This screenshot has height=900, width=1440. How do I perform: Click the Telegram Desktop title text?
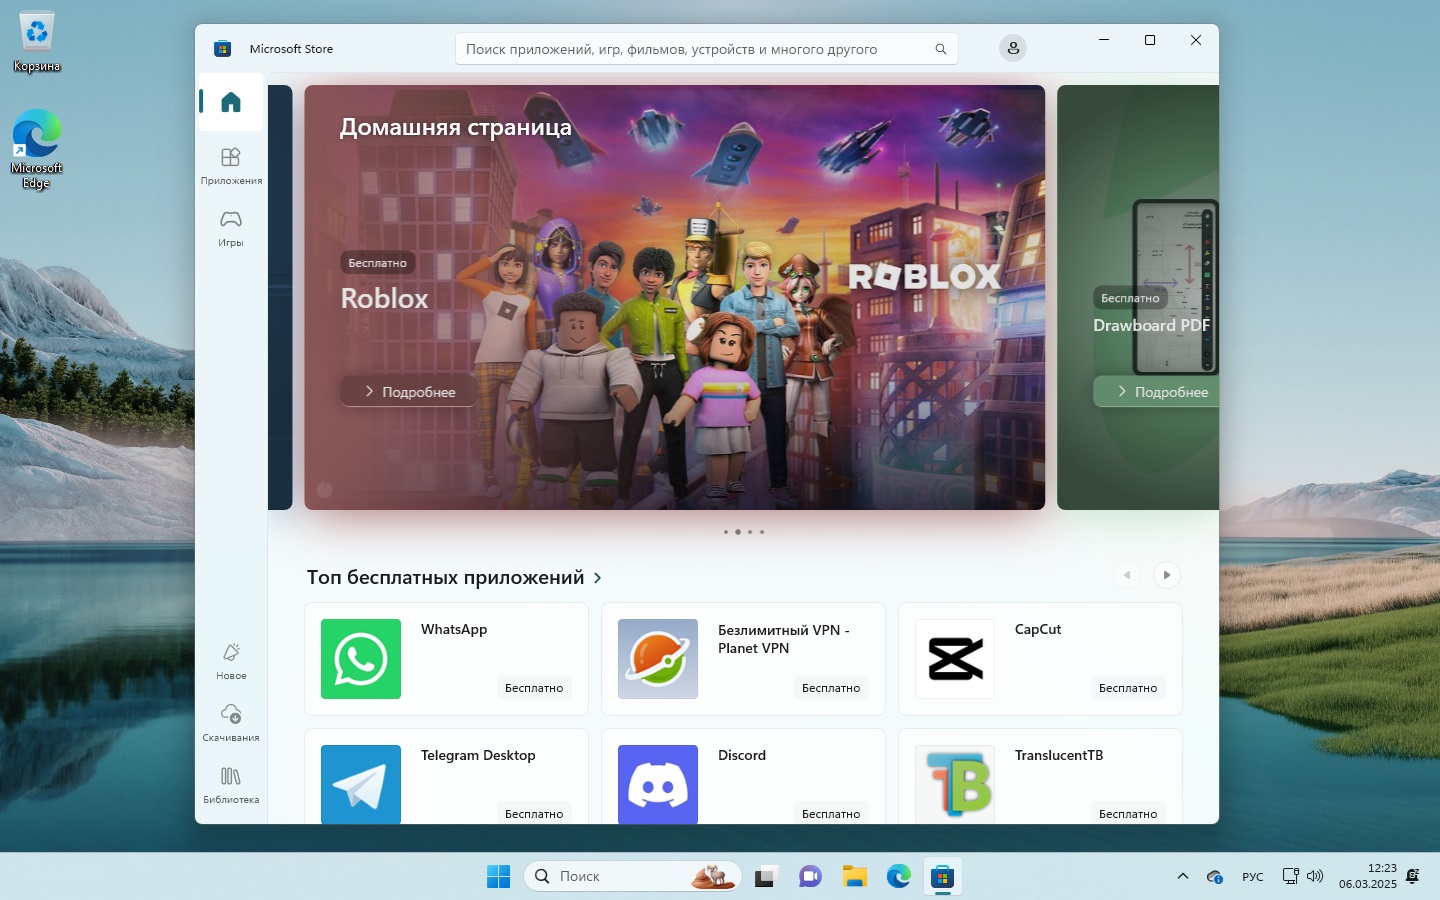[x=478, y=755]
